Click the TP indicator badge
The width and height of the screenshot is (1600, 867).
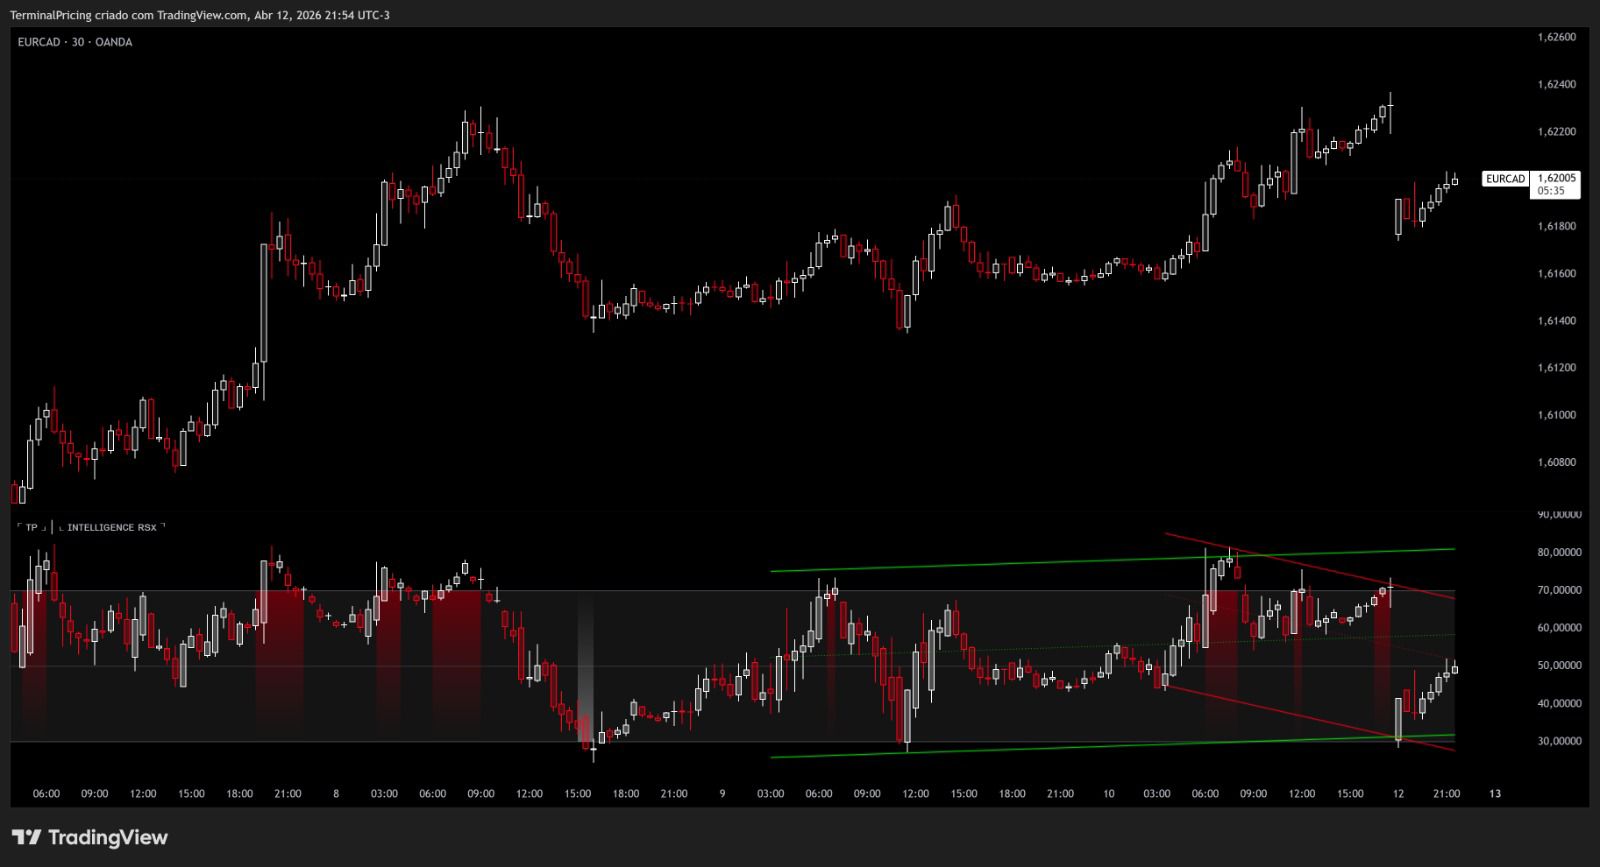pos(31,527)
